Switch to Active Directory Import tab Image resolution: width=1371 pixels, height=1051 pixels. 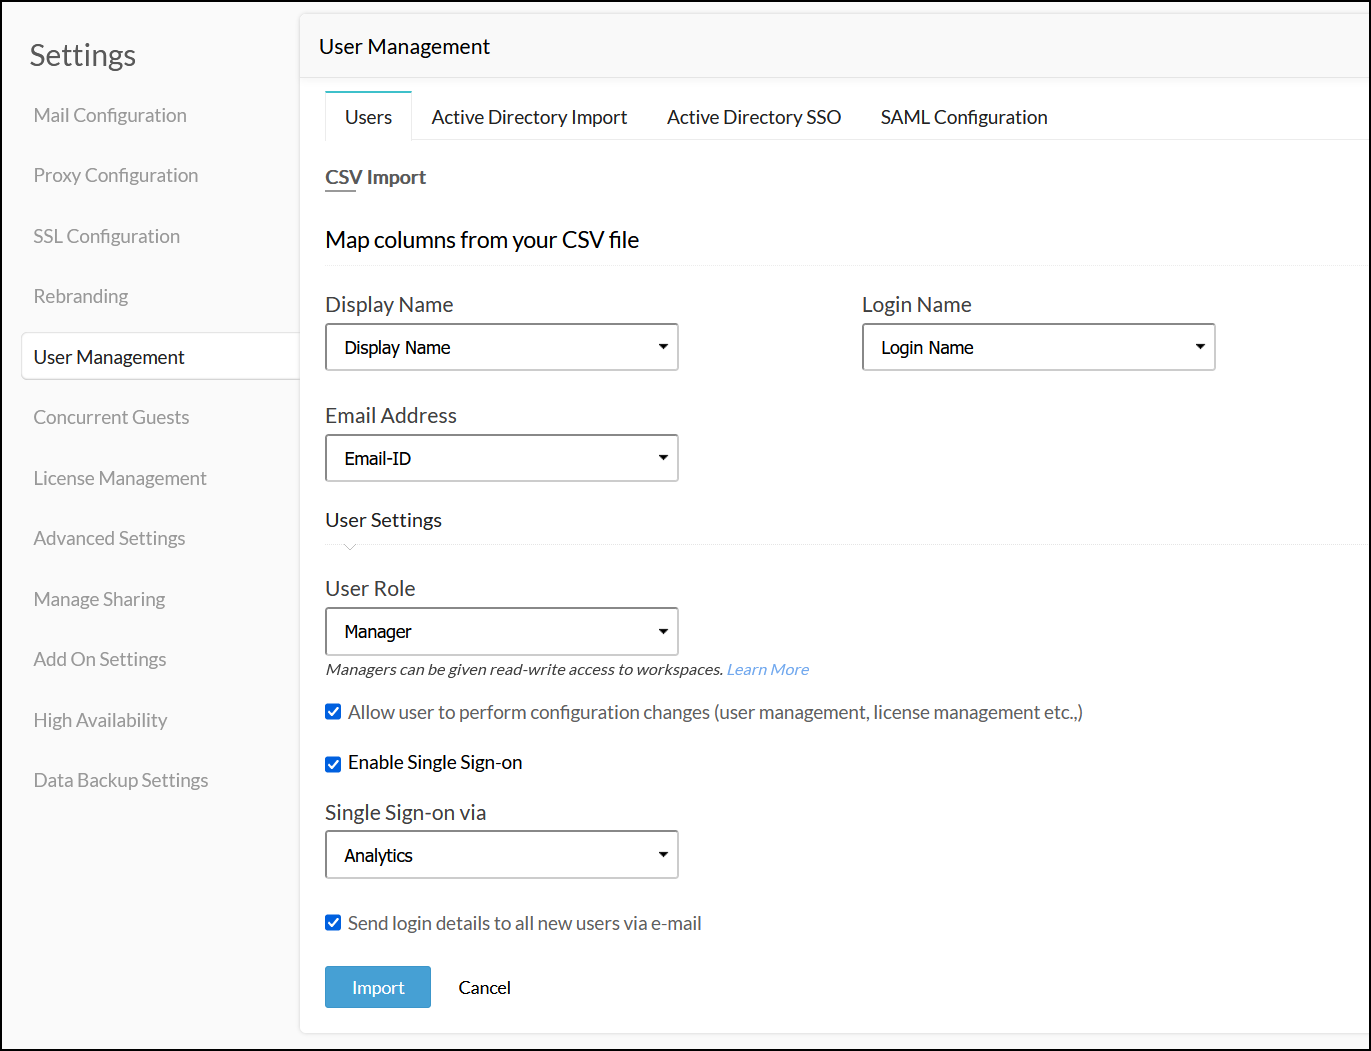tap(529, 117)
